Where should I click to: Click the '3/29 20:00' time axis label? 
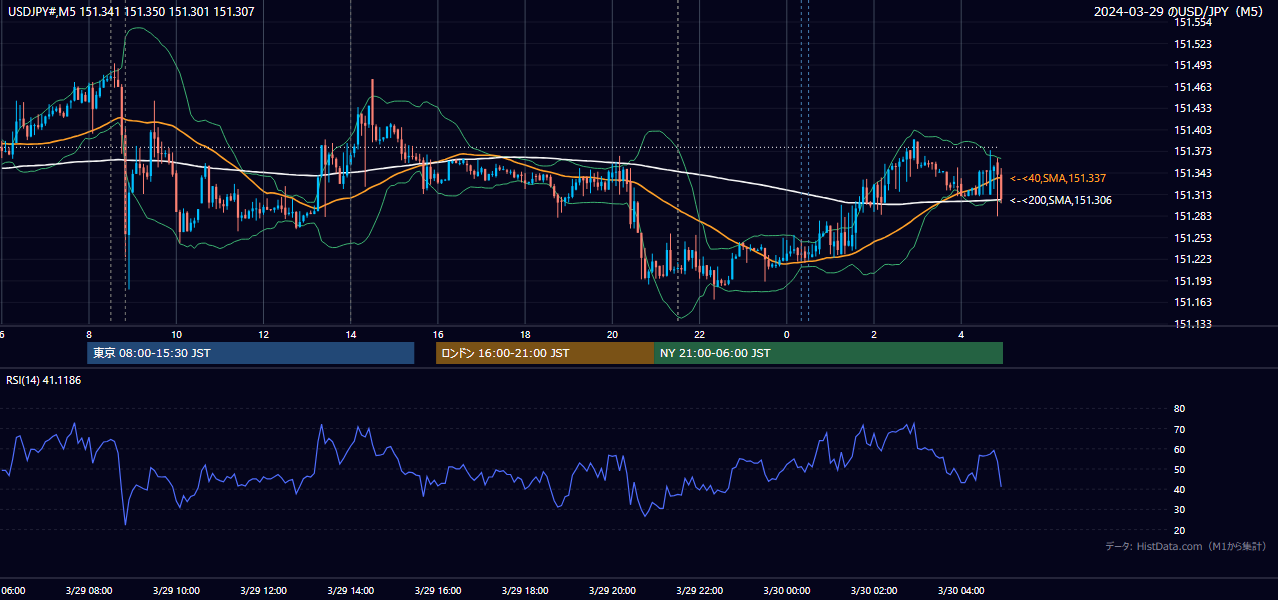(x=612, y=590)
